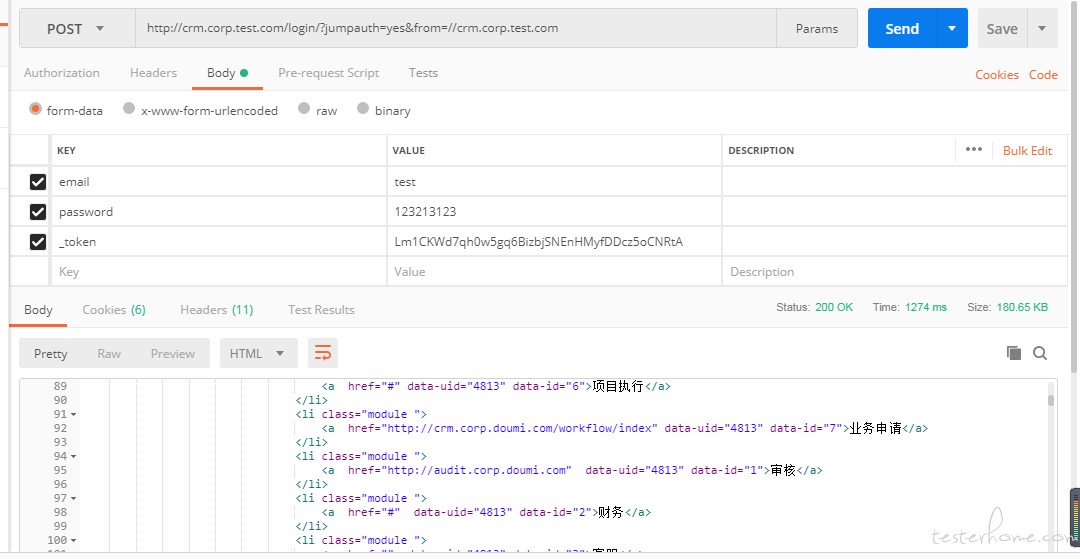Collapse code line 91 fold arrow
1080x559 pixels.
click(x=74, y=414)
